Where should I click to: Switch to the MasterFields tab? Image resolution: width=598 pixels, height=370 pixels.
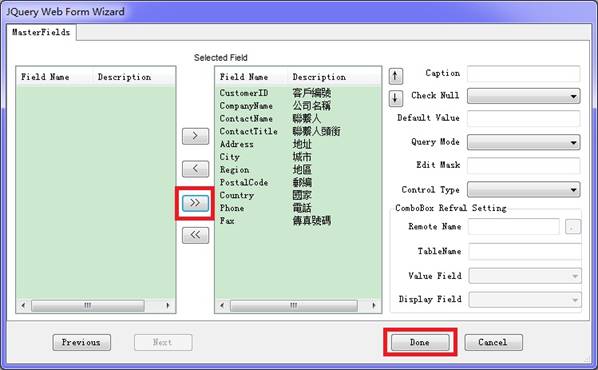[41, 32]
